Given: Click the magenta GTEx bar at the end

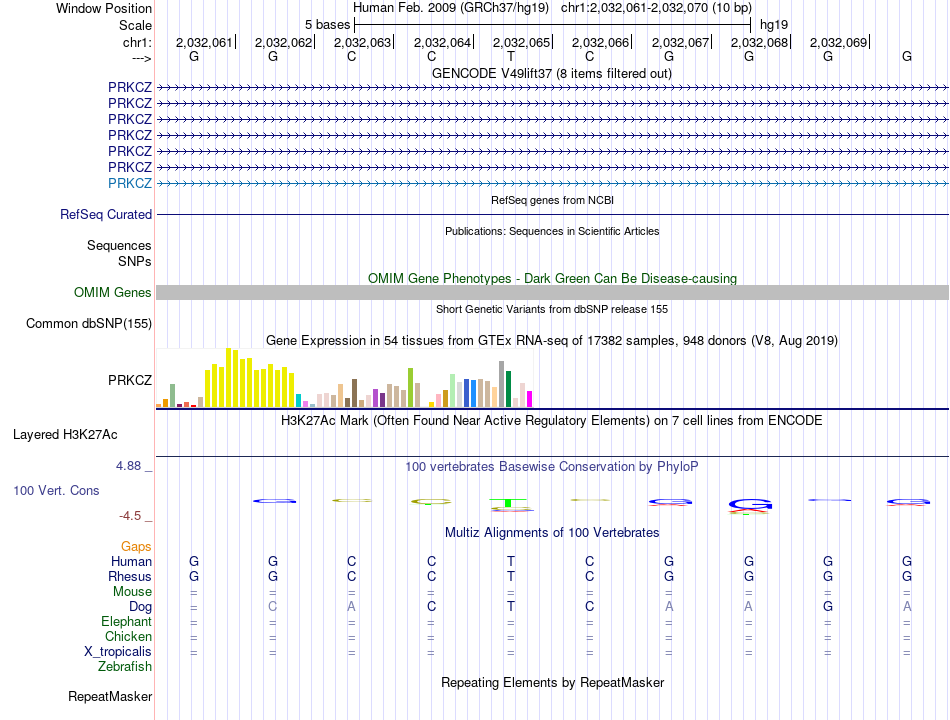Looking at the screenshot, I should (x=530, y=399).
